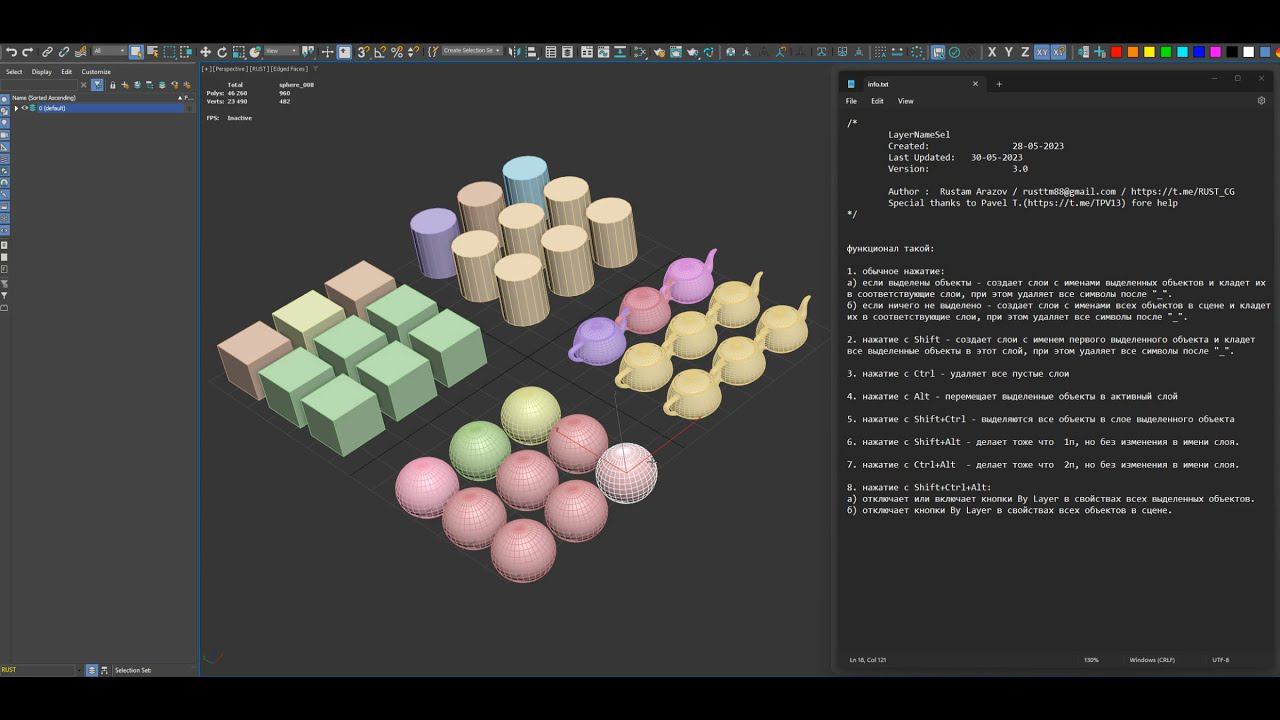Toggle the Scene Explorer filter funnel button
Screen dimensions: 1280x720
pyautogui.click(x=97, y=85)
